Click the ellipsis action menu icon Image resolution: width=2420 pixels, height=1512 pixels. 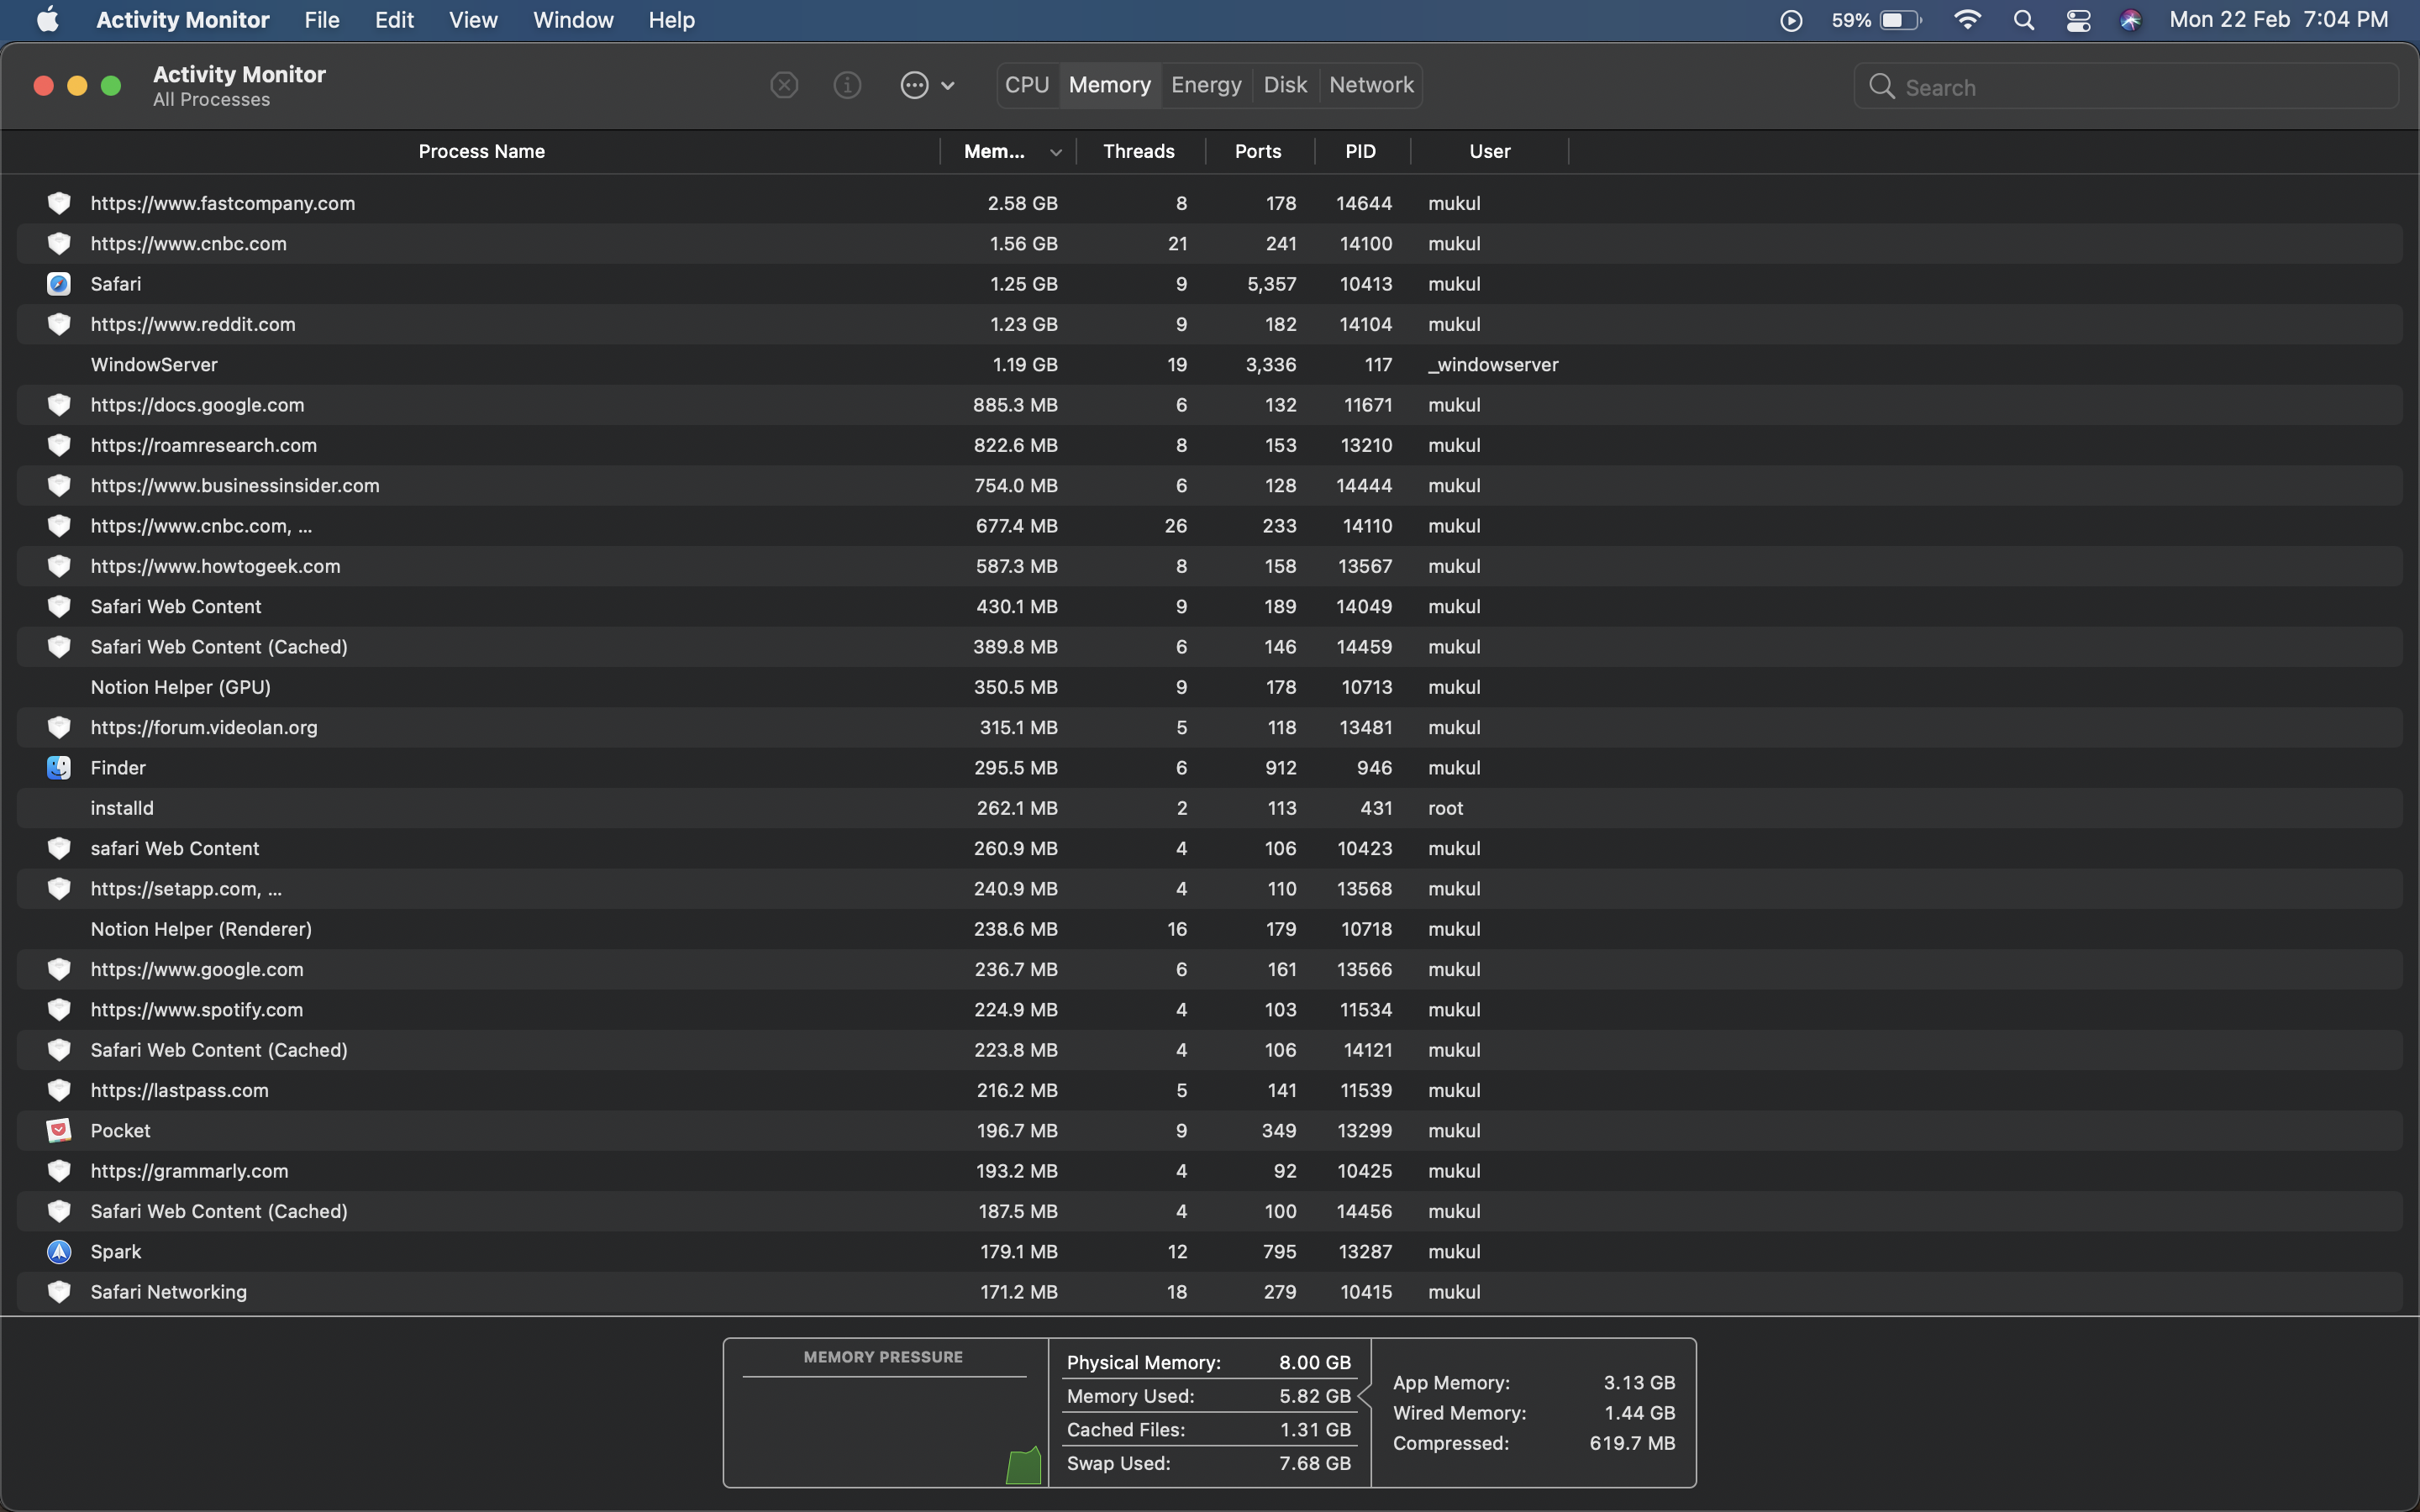[x=914, y=85]
